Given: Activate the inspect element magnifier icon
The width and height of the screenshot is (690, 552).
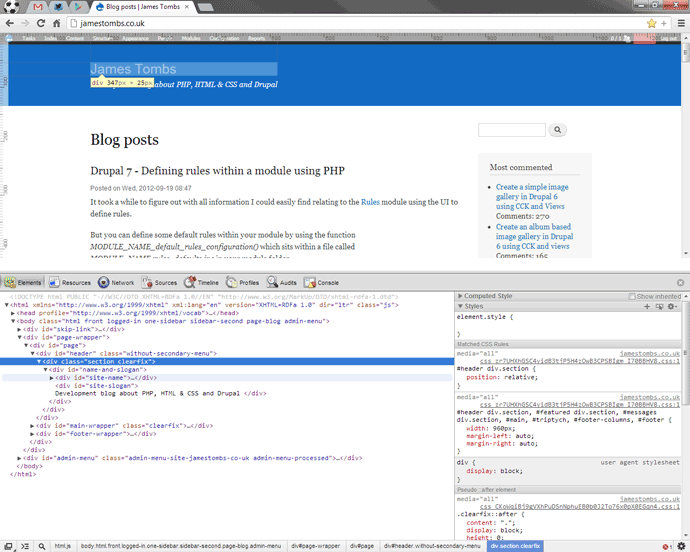Looking at the screenshot, I should point(42,546).
